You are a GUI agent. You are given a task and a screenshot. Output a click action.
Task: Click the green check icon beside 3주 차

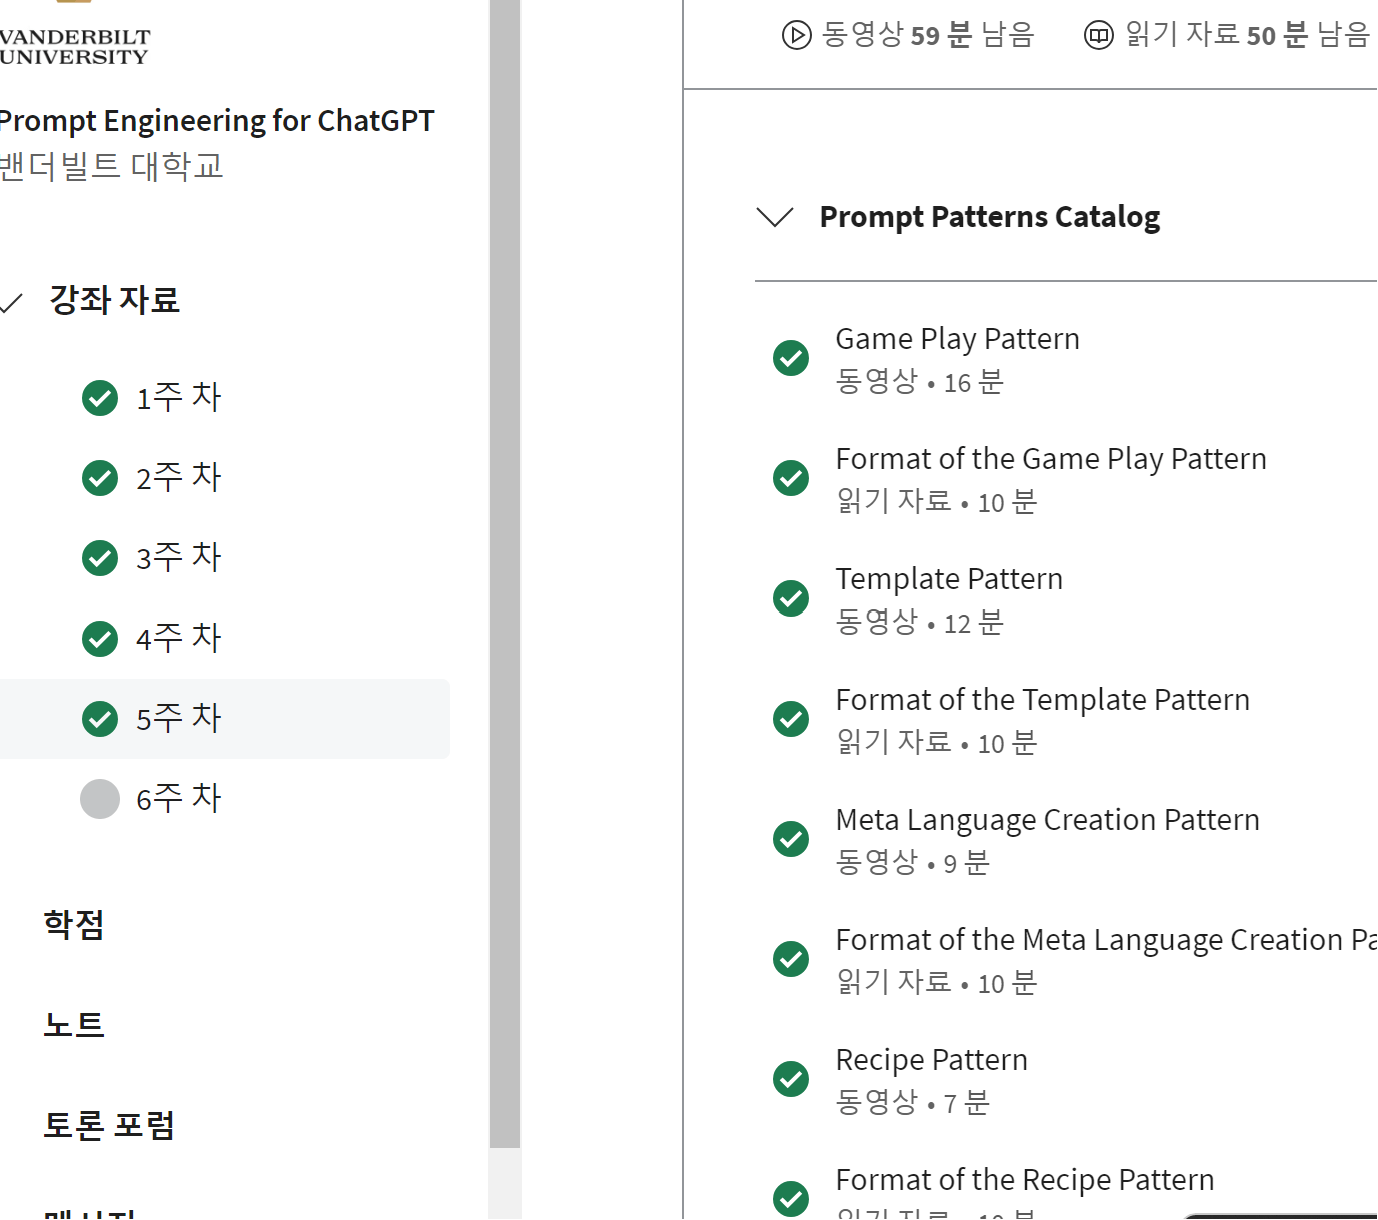coord(100,558)
